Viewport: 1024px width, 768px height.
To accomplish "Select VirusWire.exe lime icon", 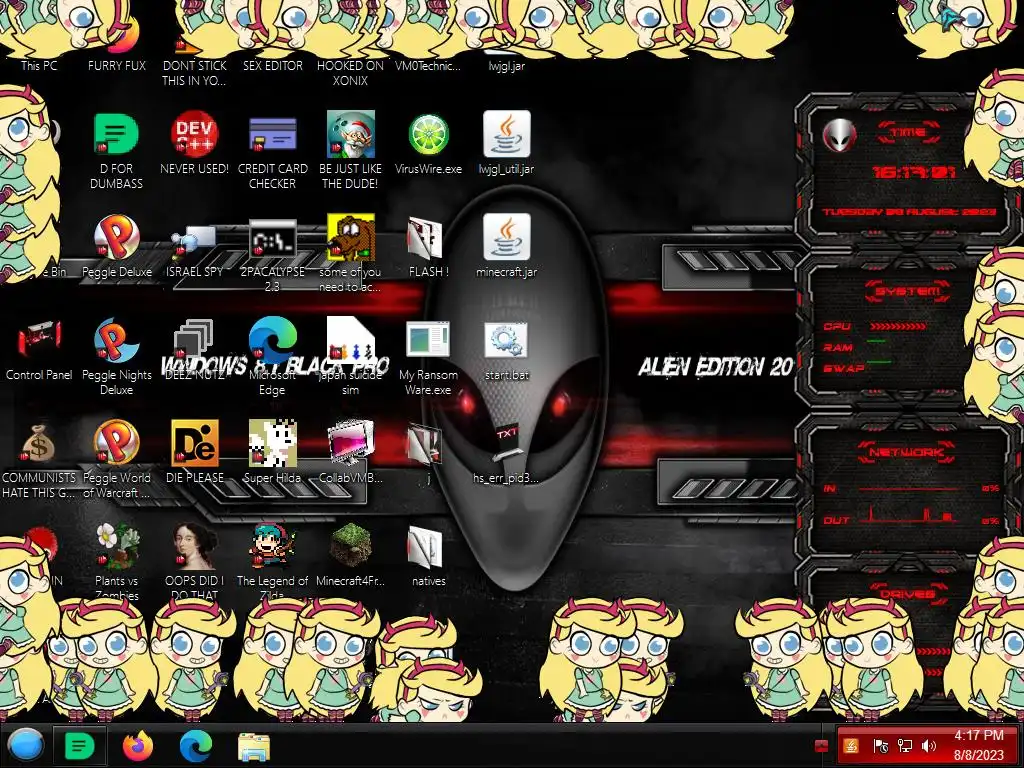I will pyautogui.click(x=428, y=135).
